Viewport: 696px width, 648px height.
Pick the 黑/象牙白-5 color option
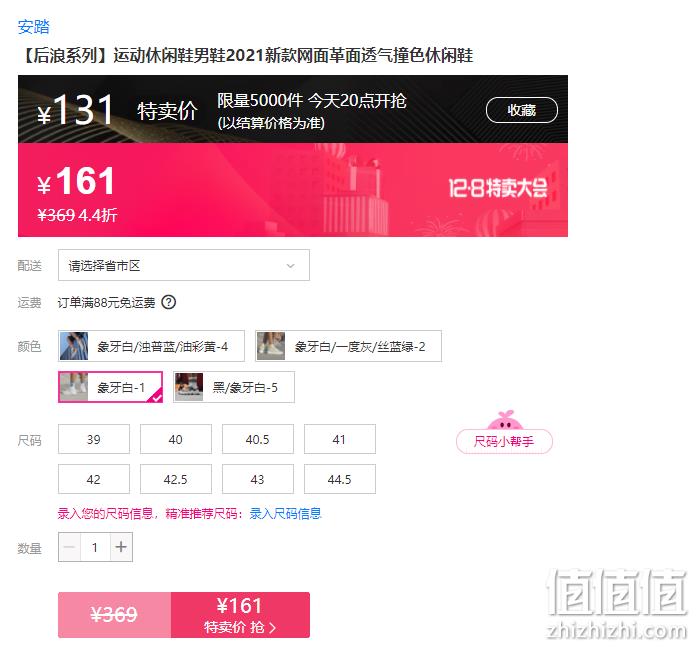click(234, 387)
